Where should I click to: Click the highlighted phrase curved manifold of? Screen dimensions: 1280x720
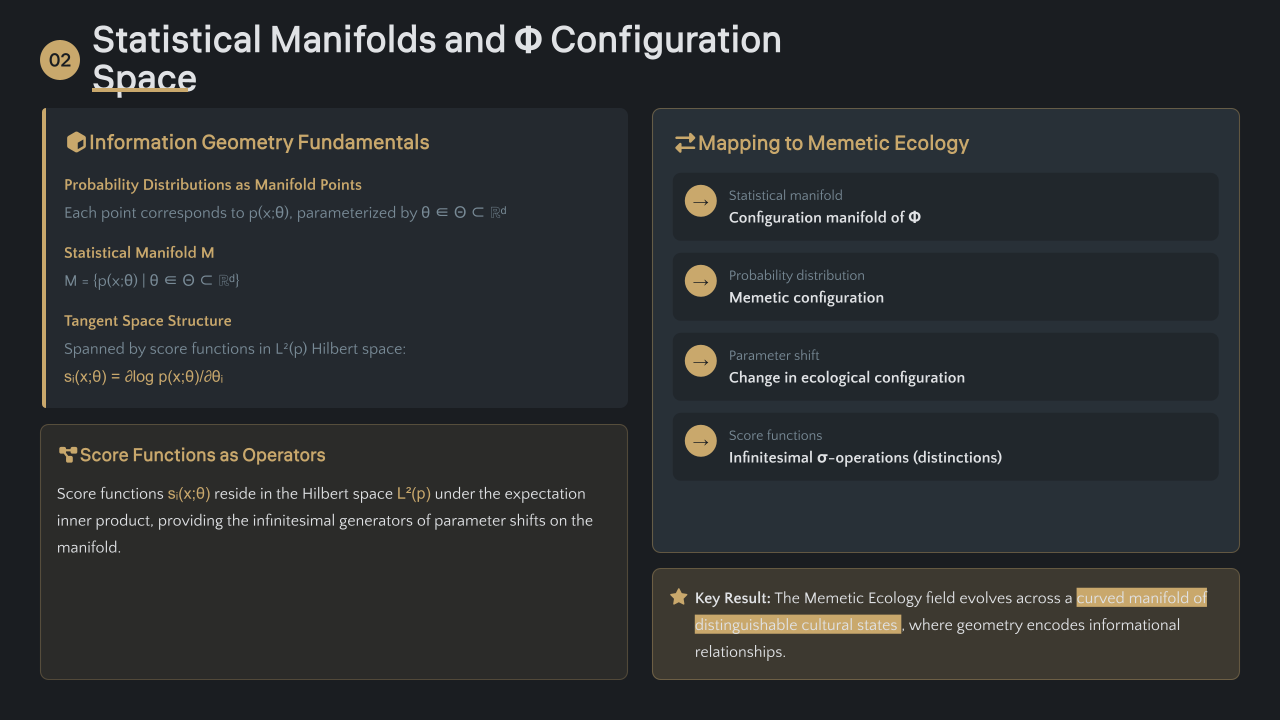[x=1141, y=598]
